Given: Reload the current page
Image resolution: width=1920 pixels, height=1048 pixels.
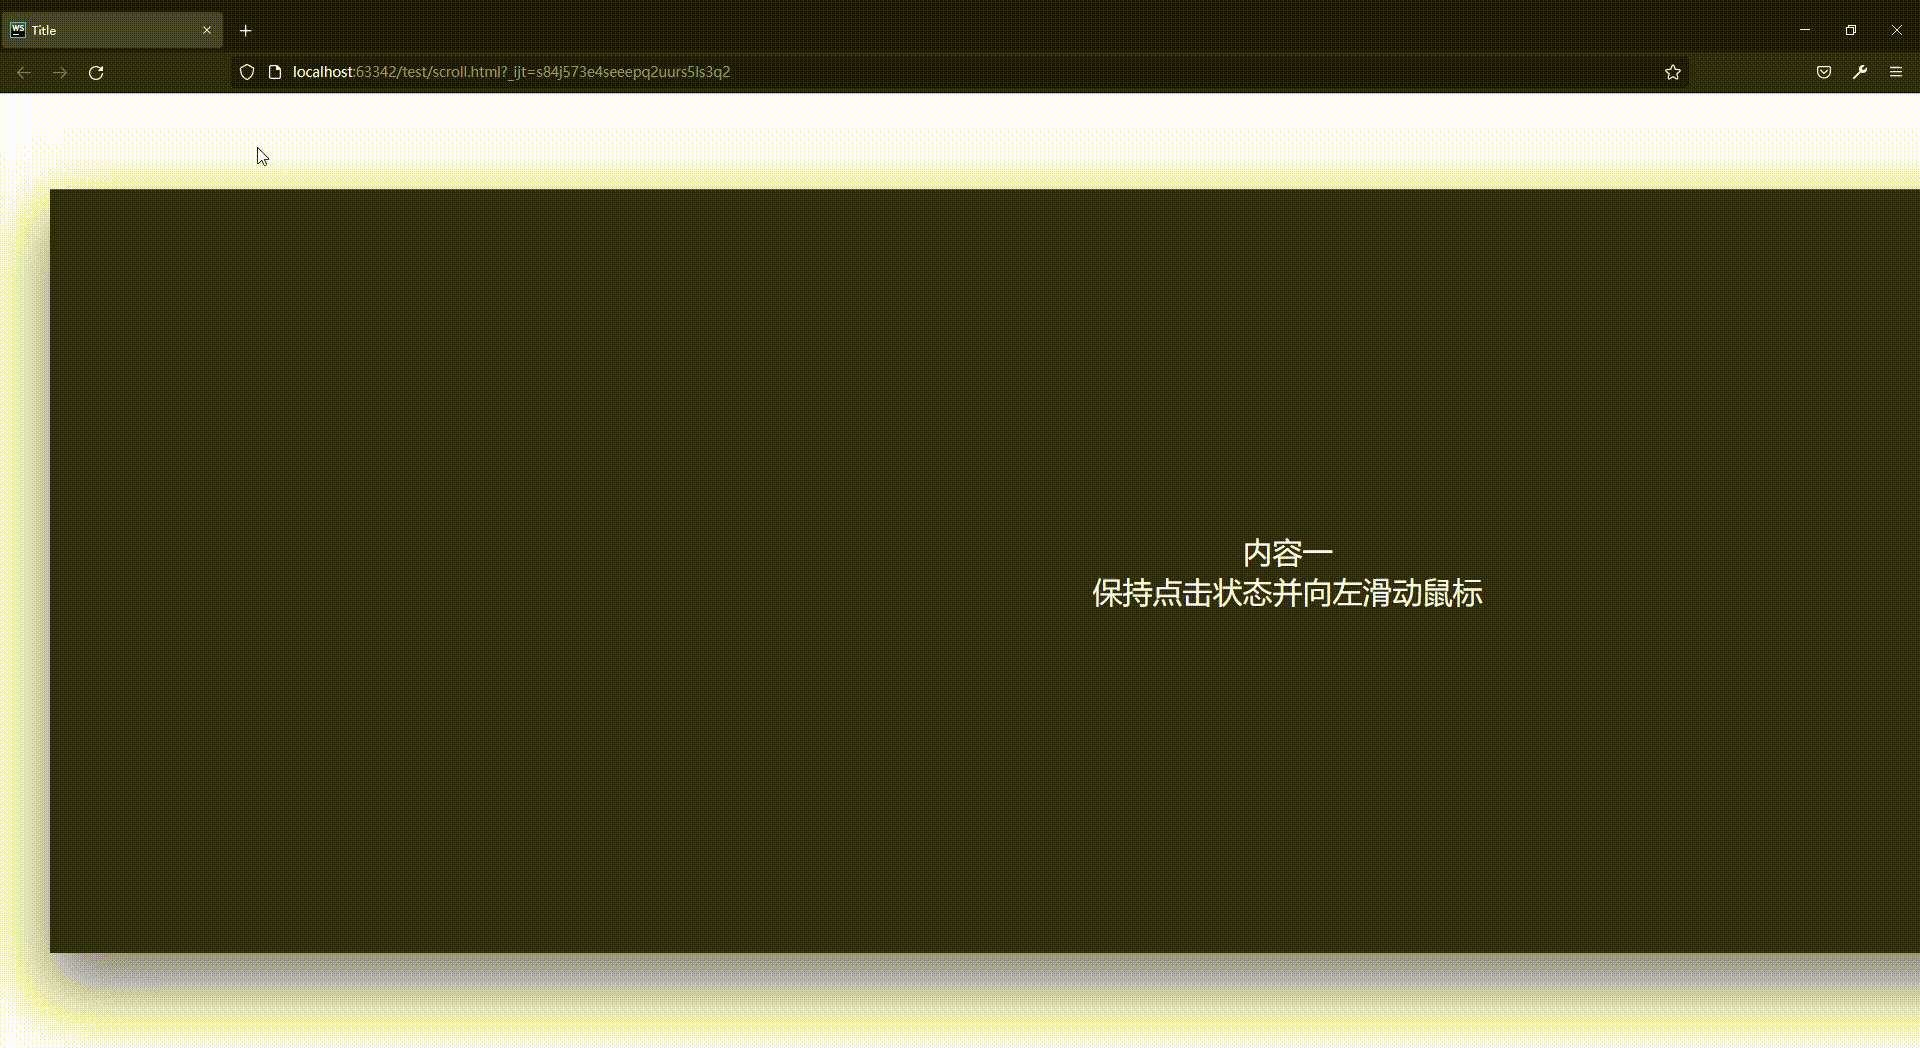Looking at the screenshot, I should tap(96, 72).
